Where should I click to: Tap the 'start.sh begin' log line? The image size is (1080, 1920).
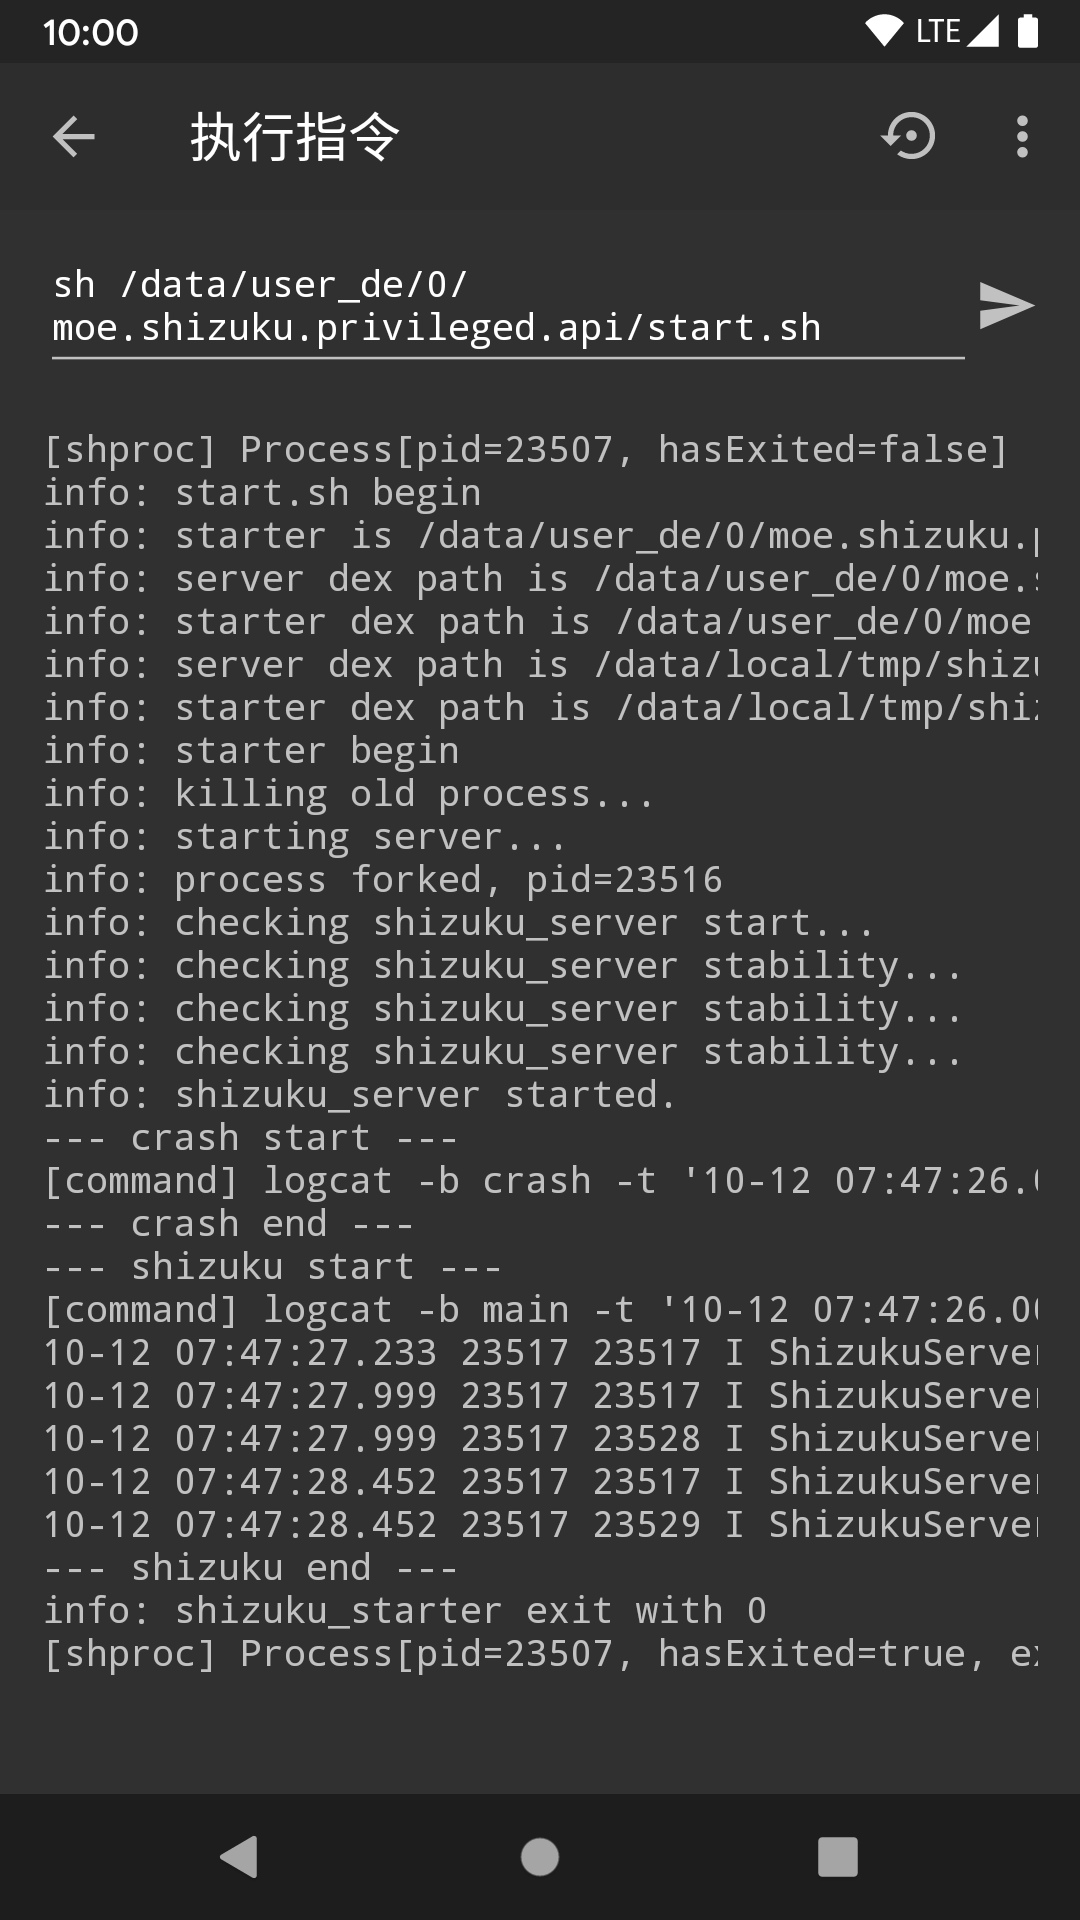tap(262, 493)
